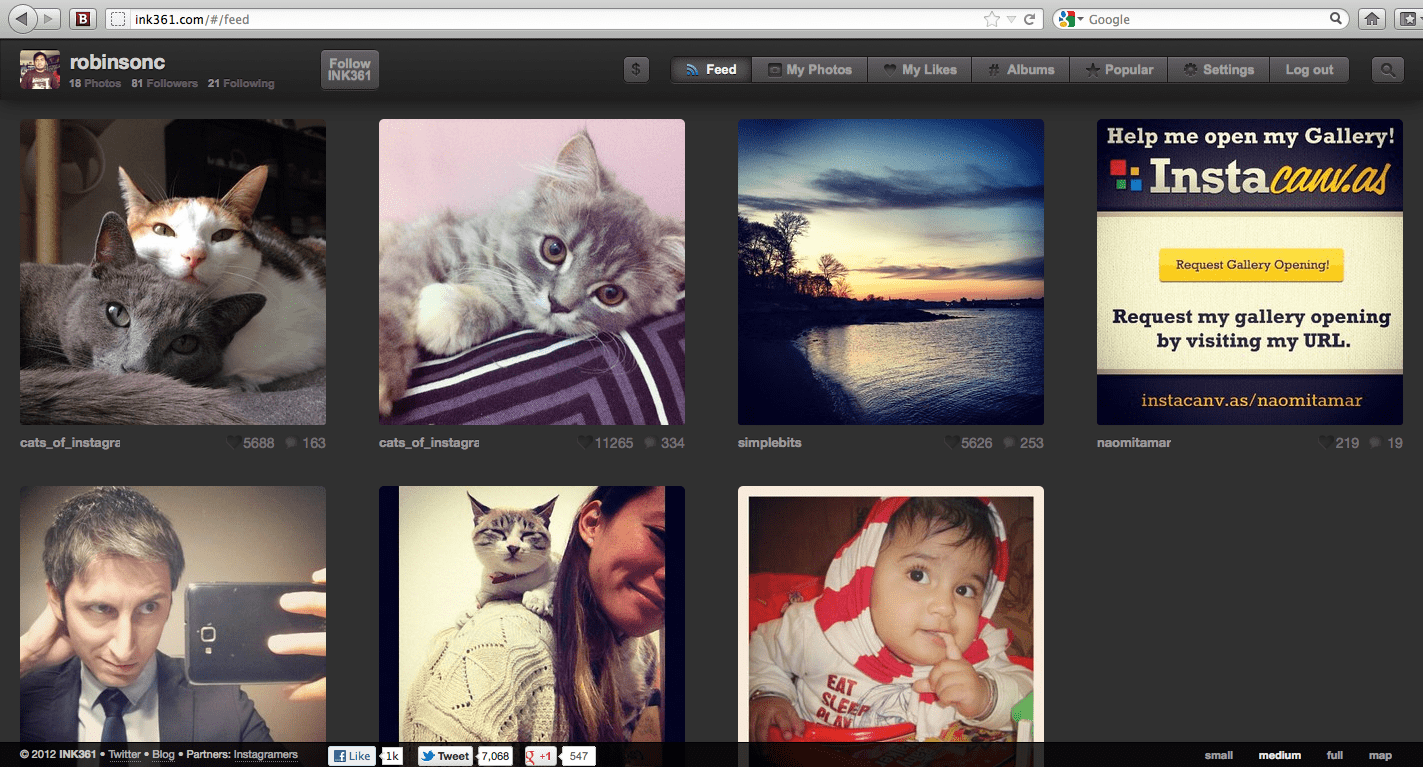Switch to the Popular tab
1423x767 pixels.
coord(1118,69)
